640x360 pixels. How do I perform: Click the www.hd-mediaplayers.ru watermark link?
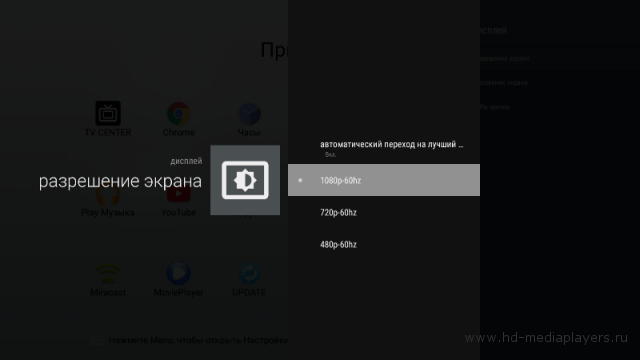tap(546, 338)
